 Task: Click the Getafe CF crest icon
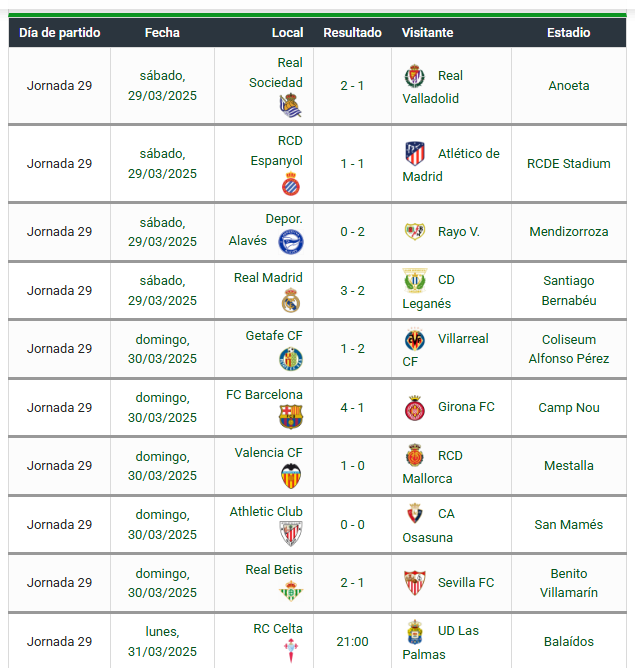coord(291,359)
